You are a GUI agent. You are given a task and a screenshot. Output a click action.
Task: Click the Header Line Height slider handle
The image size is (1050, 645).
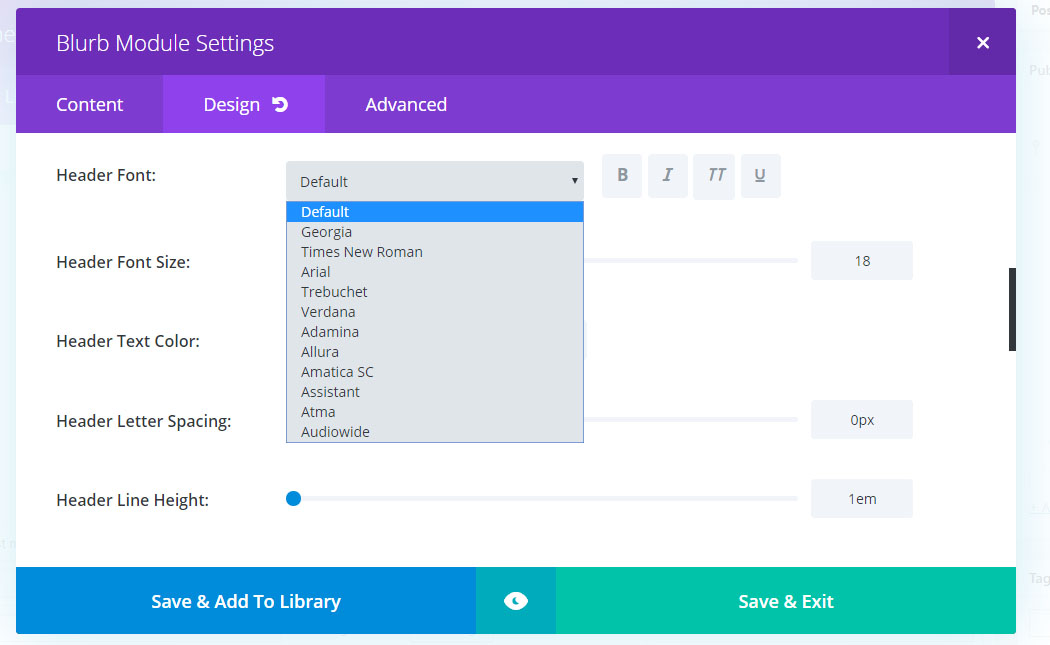pyautogui.click(x=293, y=498)
